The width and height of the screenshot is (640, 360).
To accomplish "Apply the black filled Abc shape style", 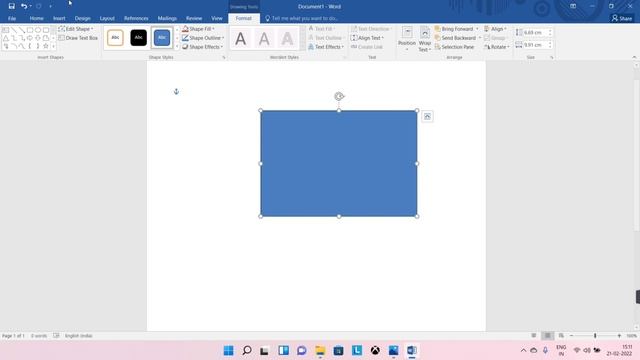I will [138, 38].
